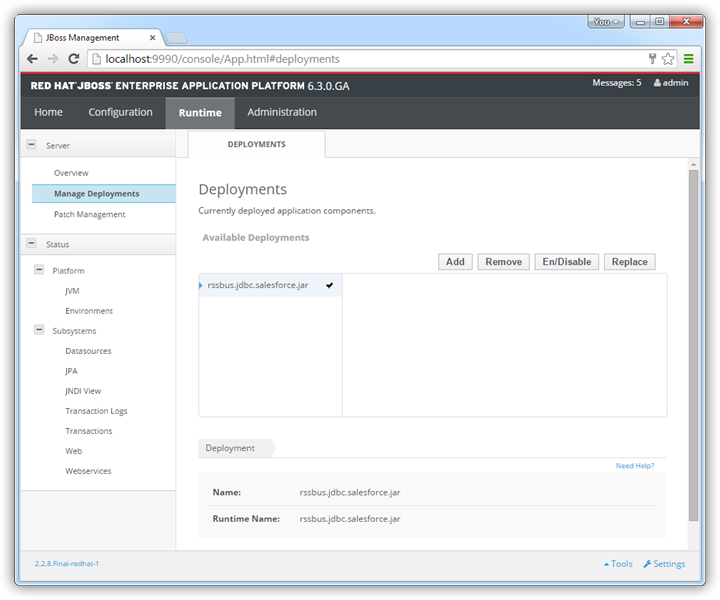Collapse the Subsystems tree node
The width and height of the screenshot is (720, 600).
click(39, 330)
